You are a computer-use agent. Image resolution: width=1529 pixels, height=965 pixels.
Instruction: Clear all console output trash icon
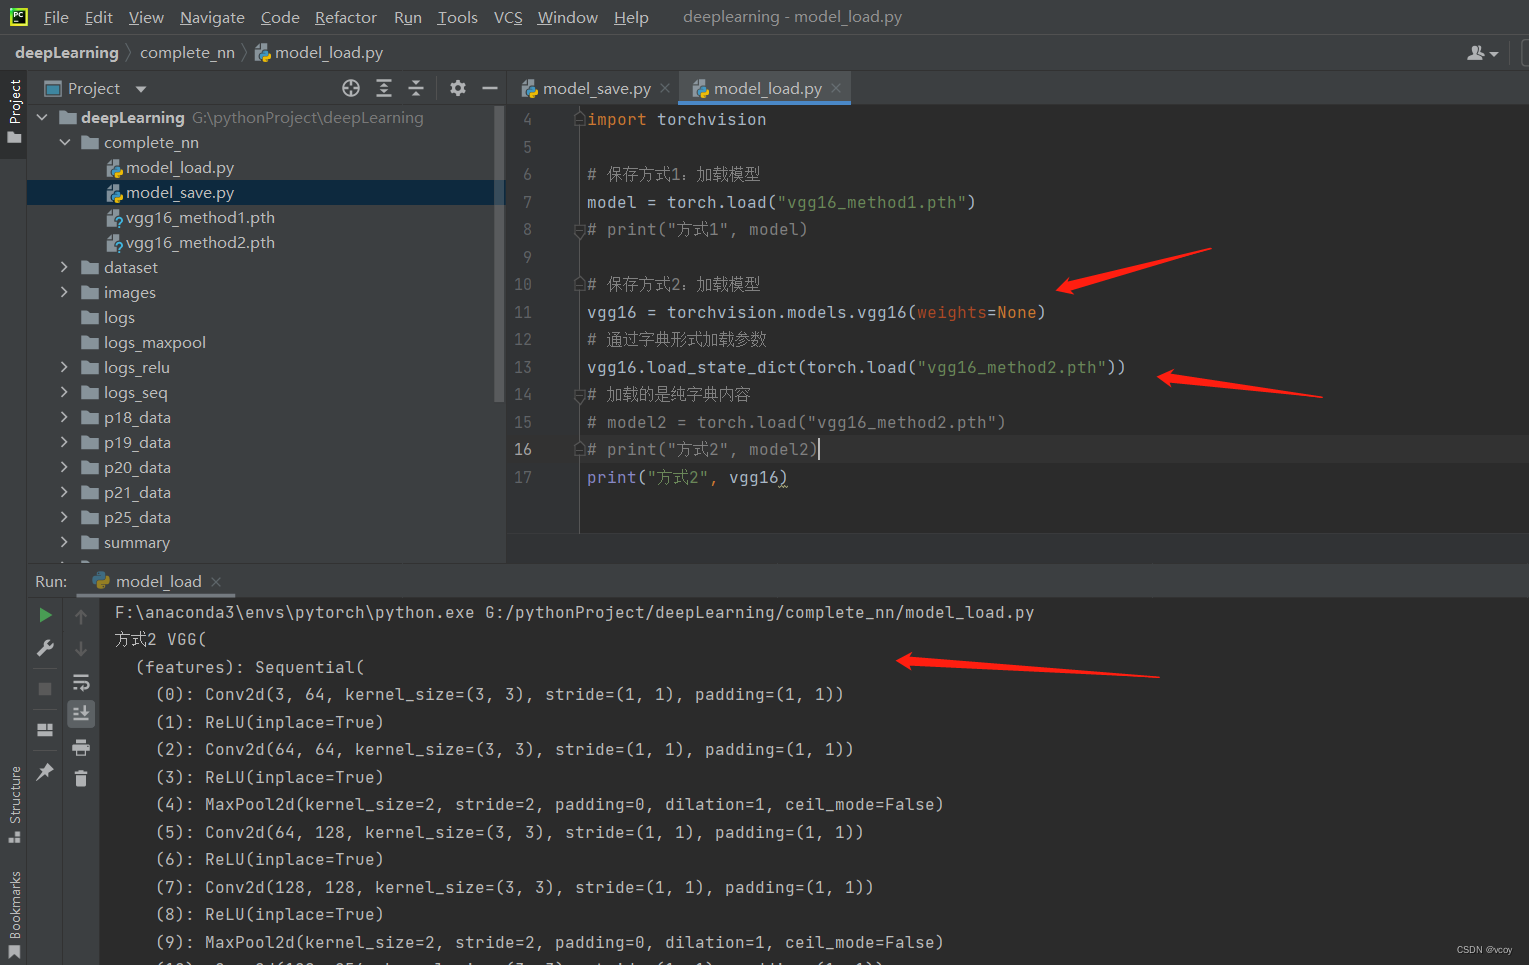(x=81, y=778)
